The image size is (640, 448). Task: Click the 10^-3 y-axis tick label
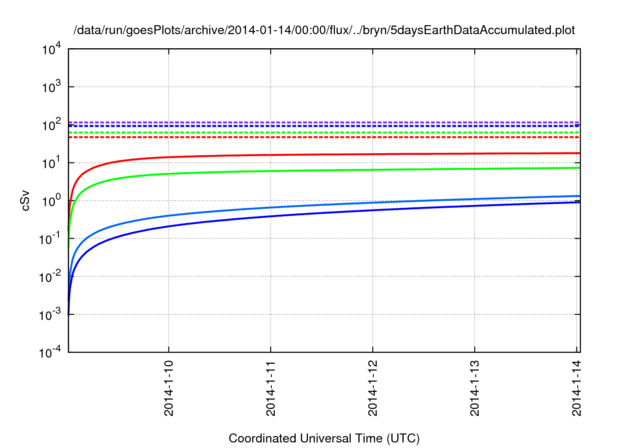(51, 315)
